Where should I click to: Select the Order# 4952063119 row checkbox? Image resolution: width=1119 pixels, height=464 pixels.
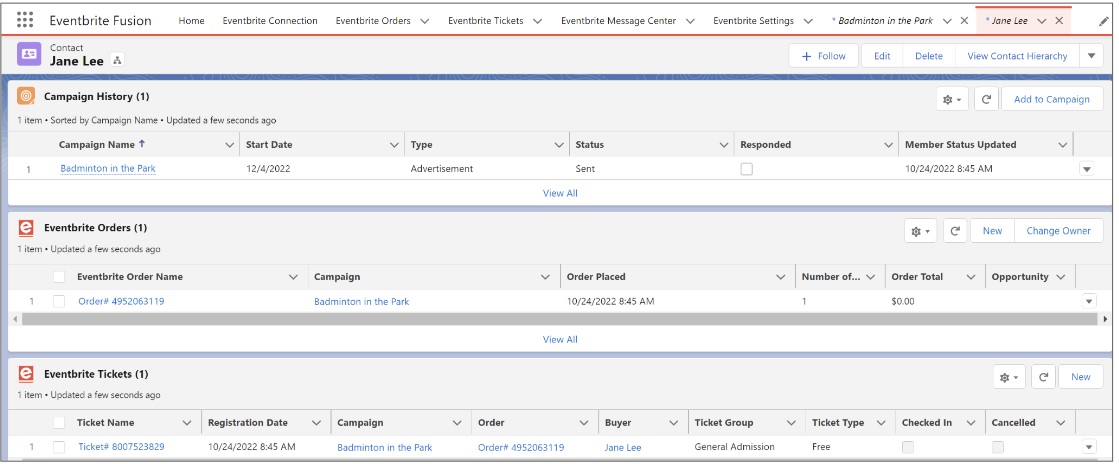59,301
